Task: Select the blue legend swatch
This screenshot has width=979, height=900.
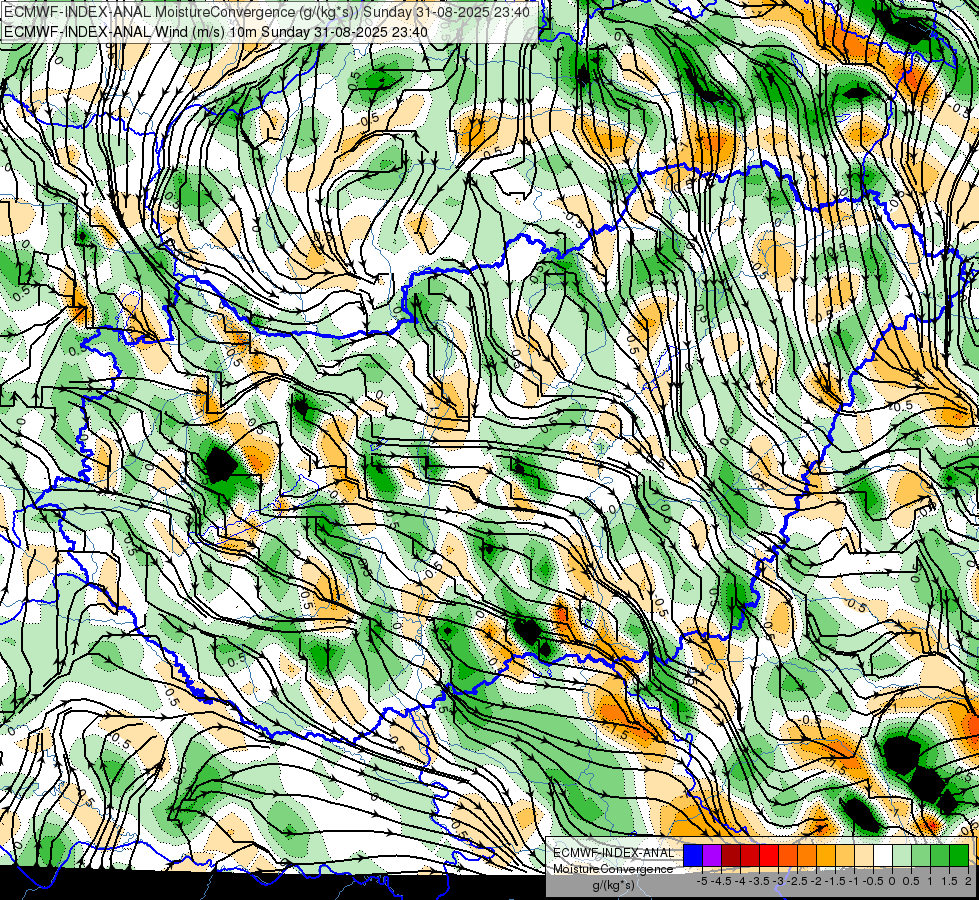Action: pos(693,855)
